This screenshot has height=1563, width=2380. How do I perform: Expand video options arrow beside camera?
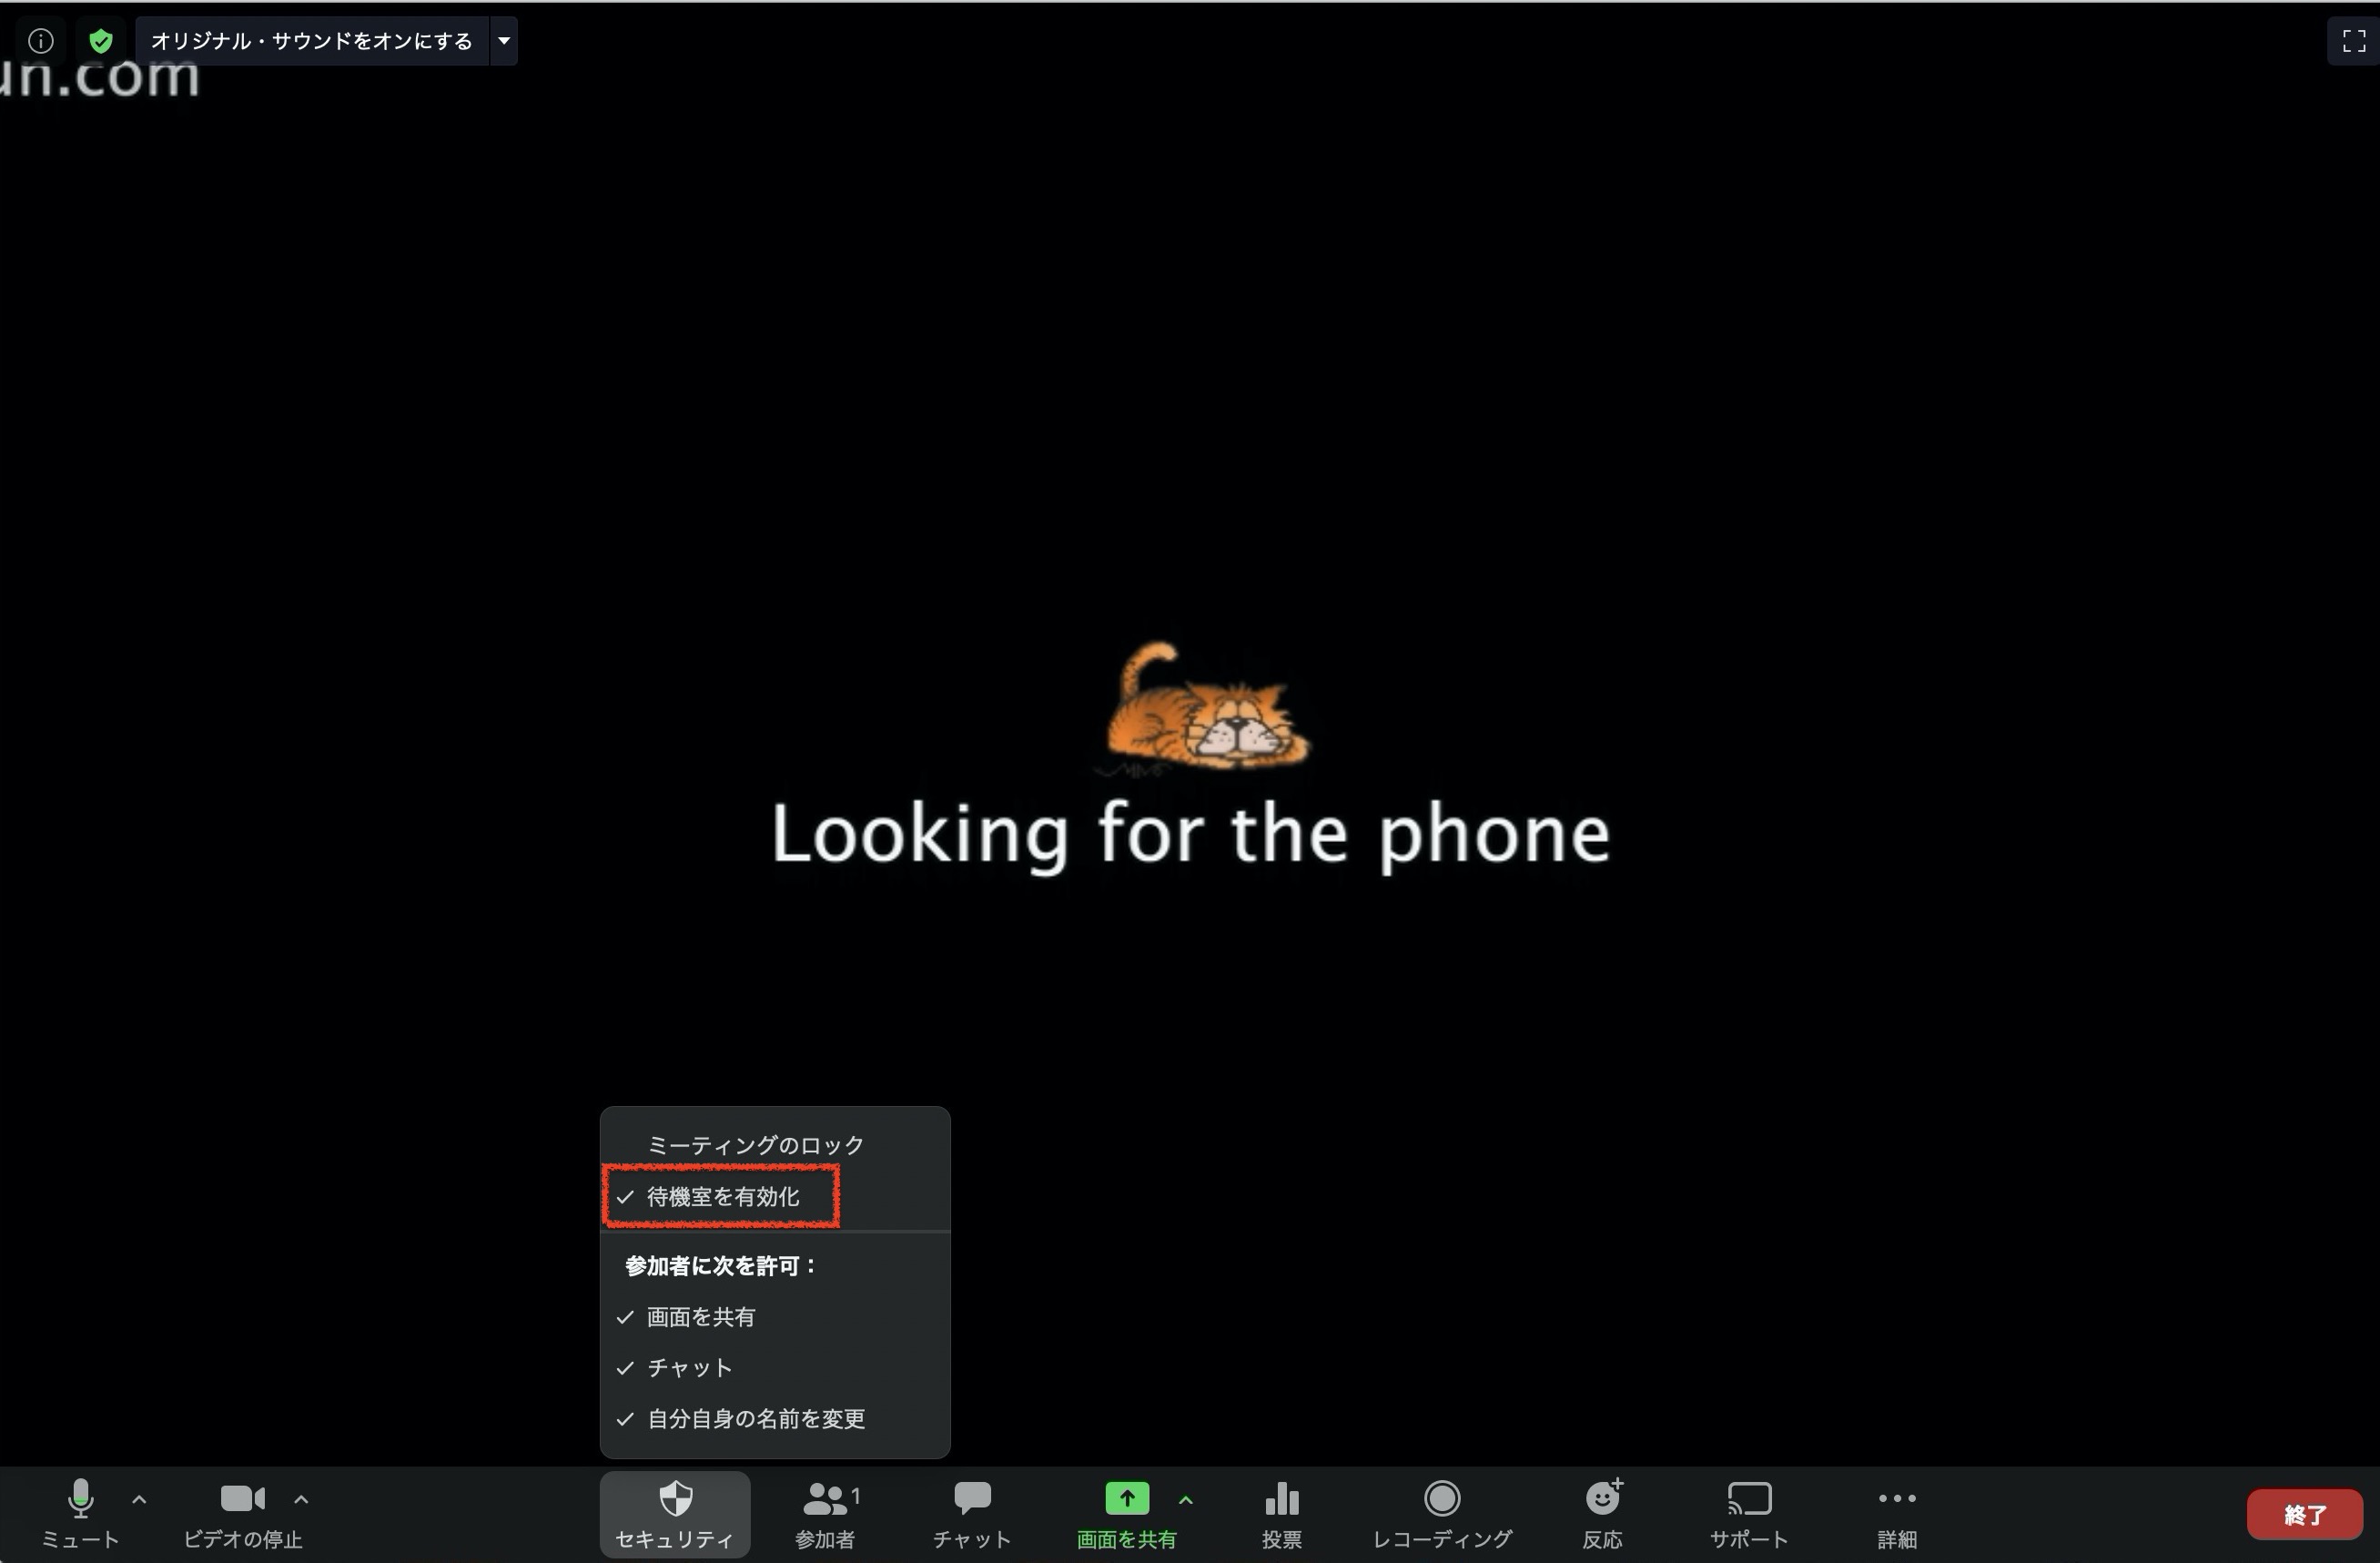pos(301,1499)
